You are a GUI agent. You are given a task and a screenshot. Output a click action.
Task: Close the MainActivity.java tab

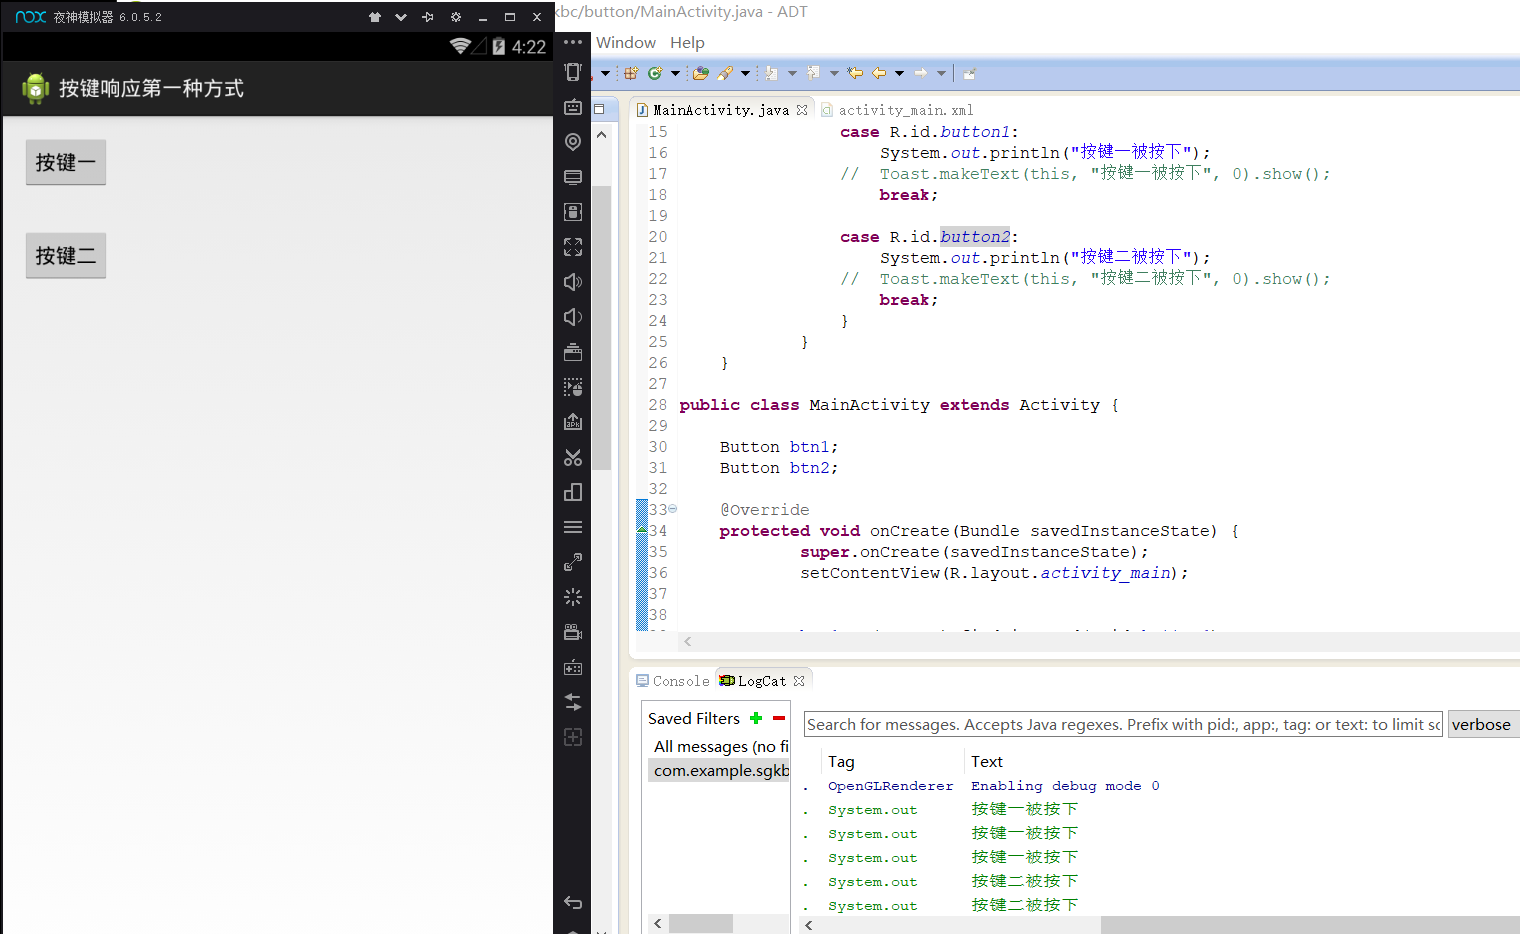click(x=802, y=110)
